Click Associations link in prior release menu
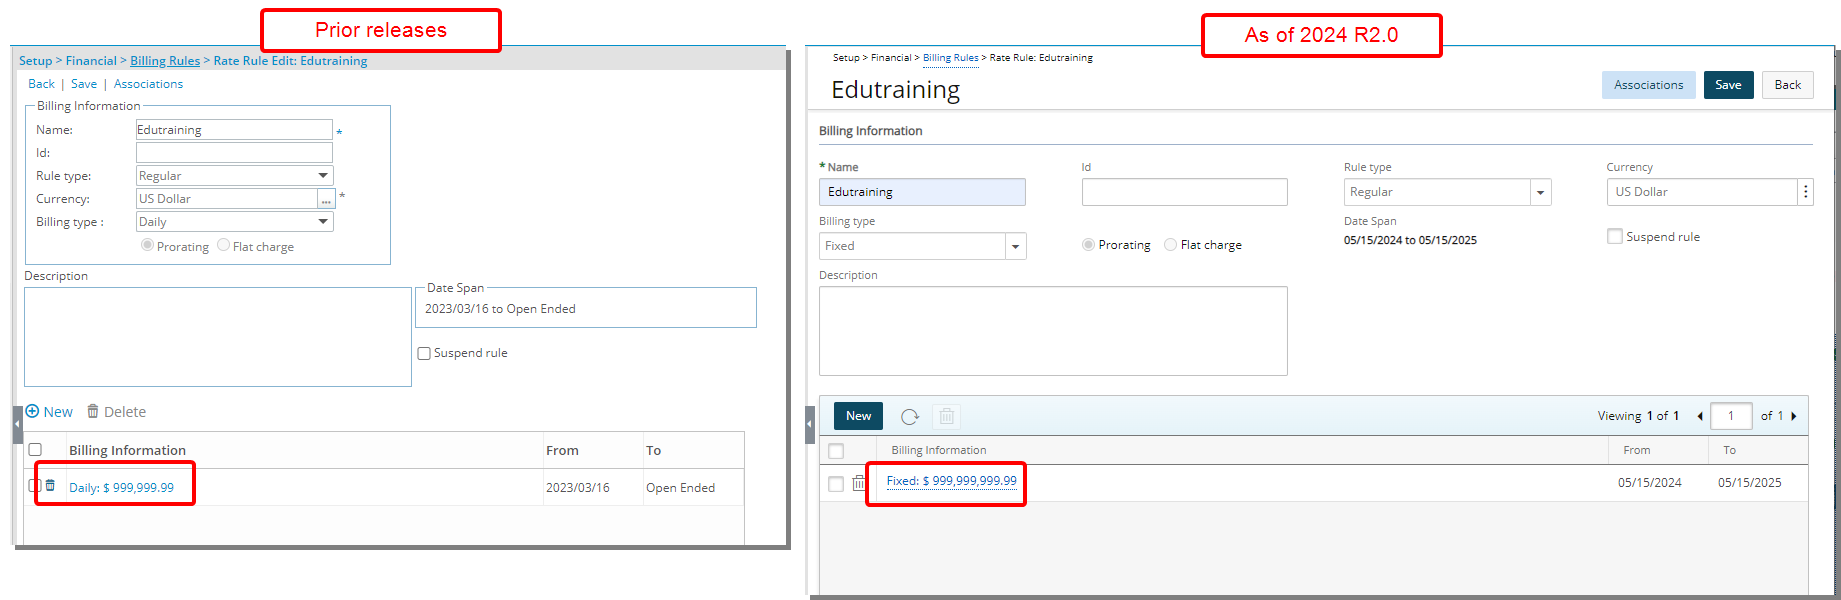This screenshot has width=1841, height=600. pos(148,84)
